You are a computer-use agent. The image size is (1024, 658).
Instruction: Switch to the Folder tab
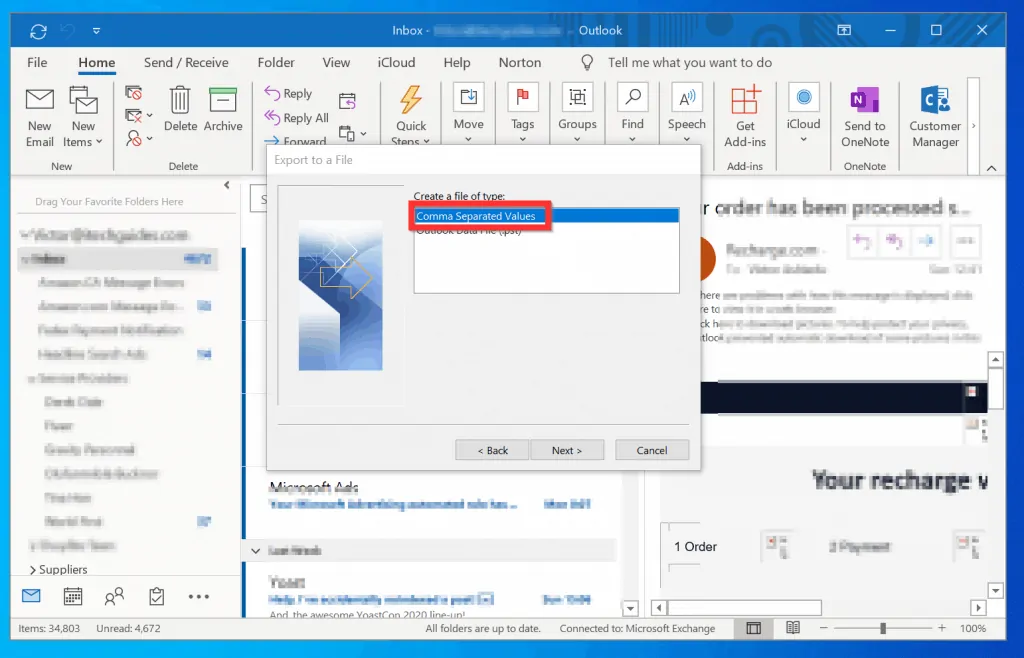click(276, 63)
